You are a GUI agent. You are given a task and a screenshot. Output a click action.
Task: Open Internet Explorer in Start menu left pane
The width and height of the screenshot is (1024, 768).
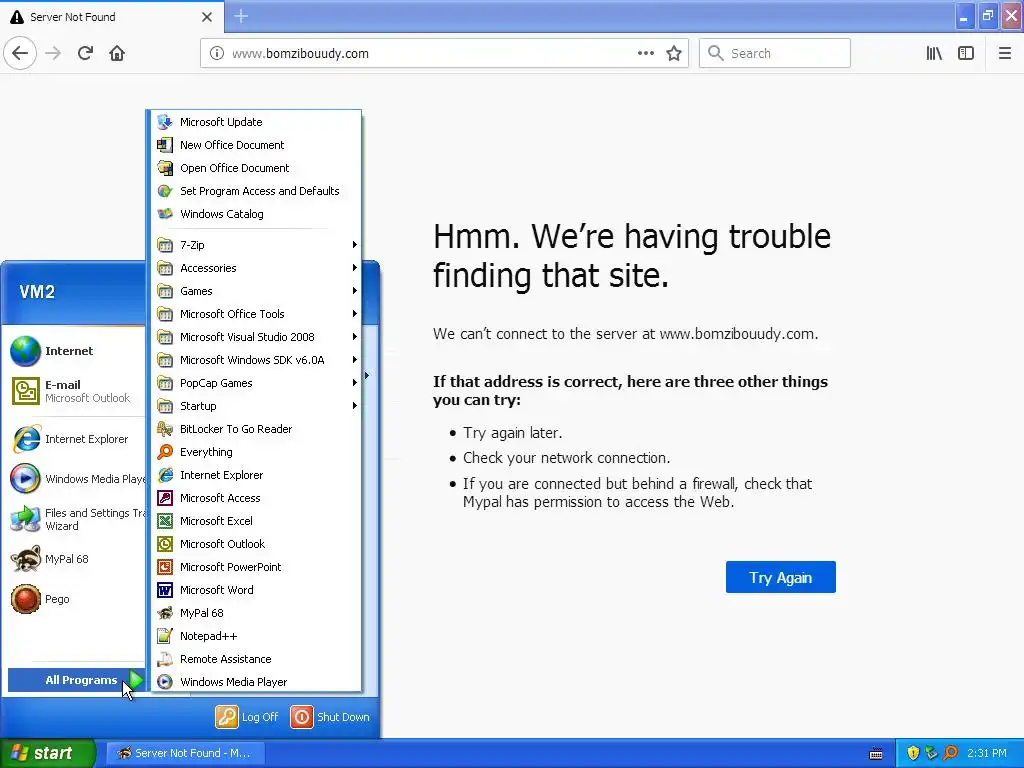point(75,439)
